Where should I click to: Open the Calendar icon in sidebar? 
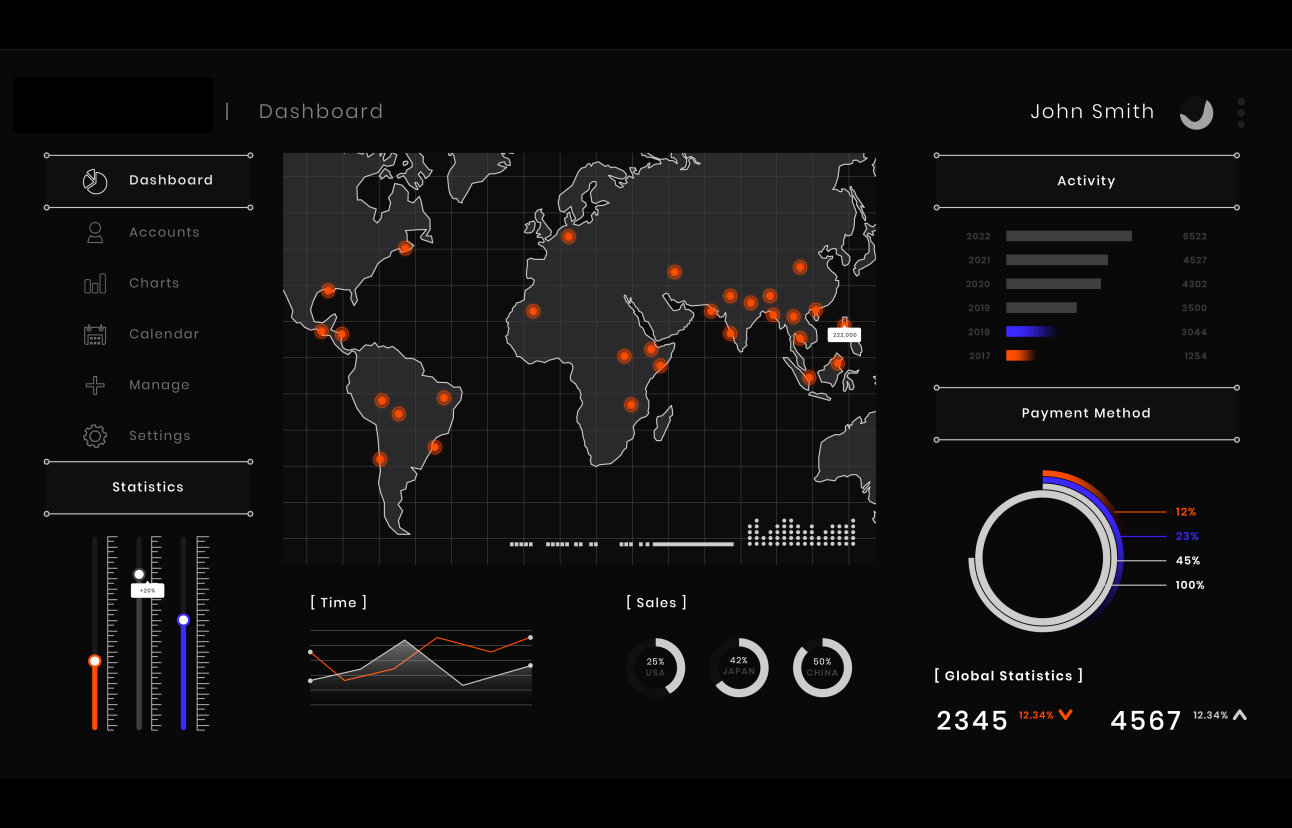coord(95,335)
